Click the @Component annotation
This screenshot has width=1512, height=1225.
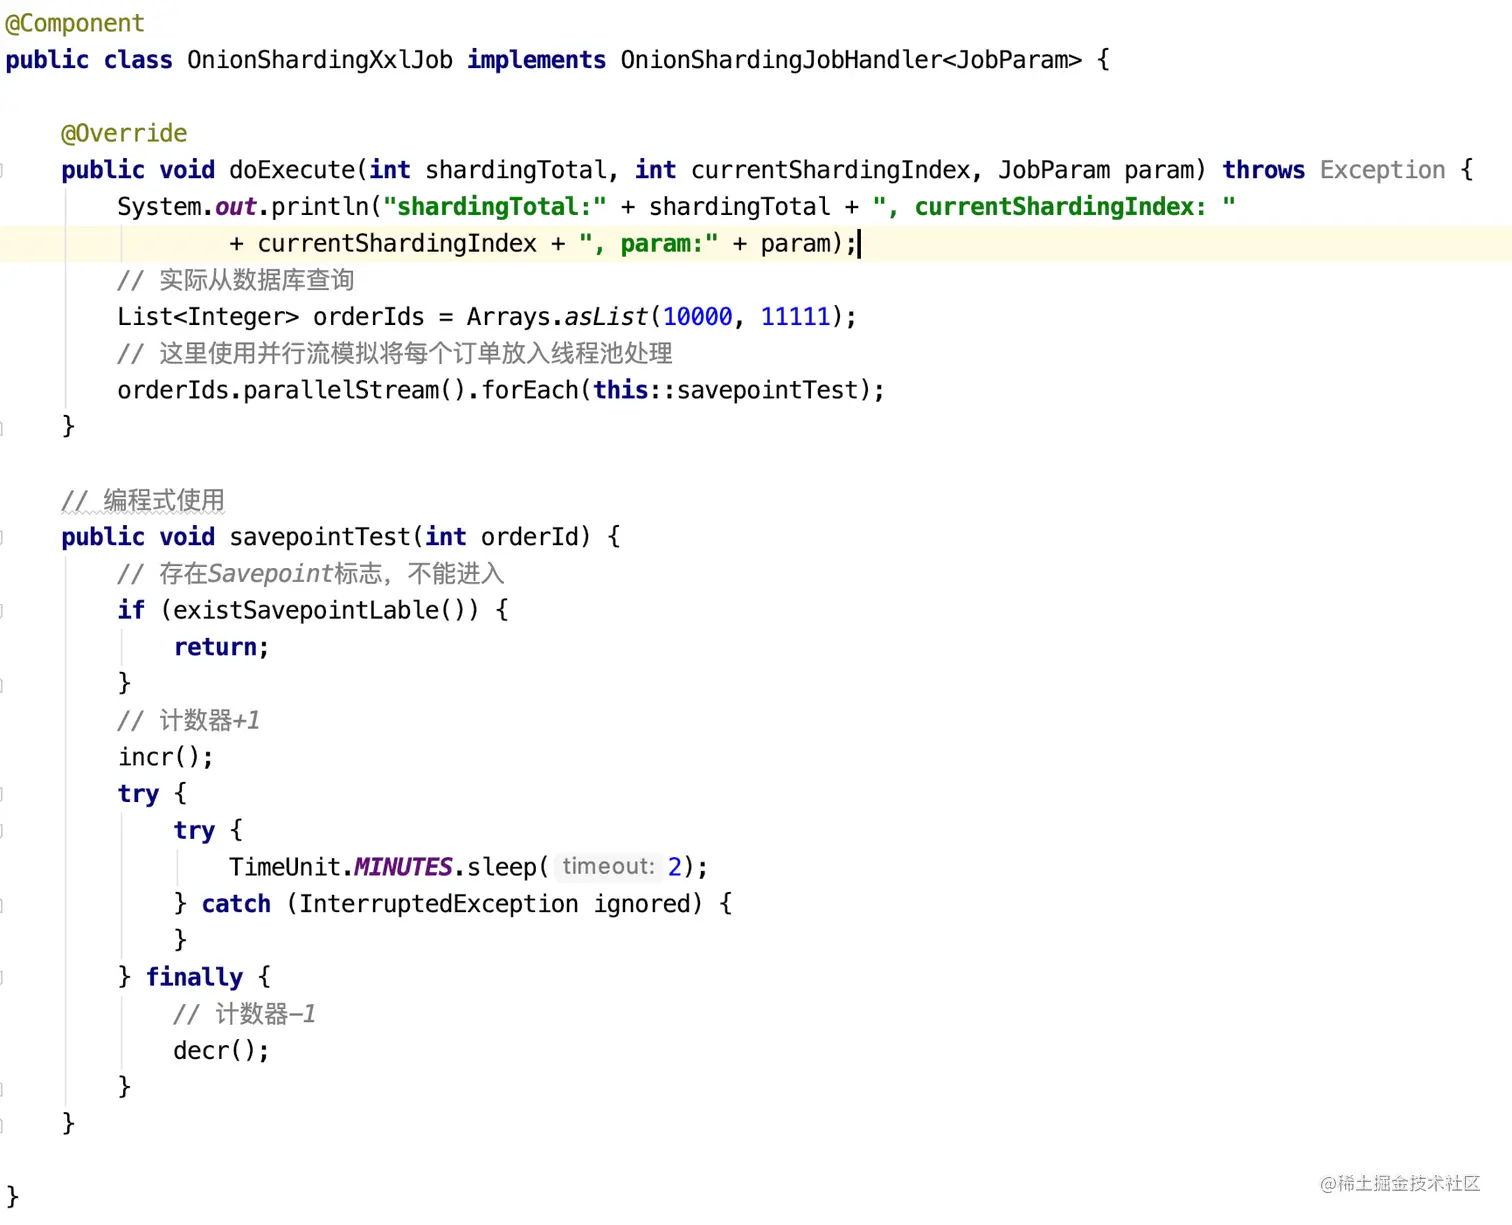pyautogui.click(x=75, y=23)
